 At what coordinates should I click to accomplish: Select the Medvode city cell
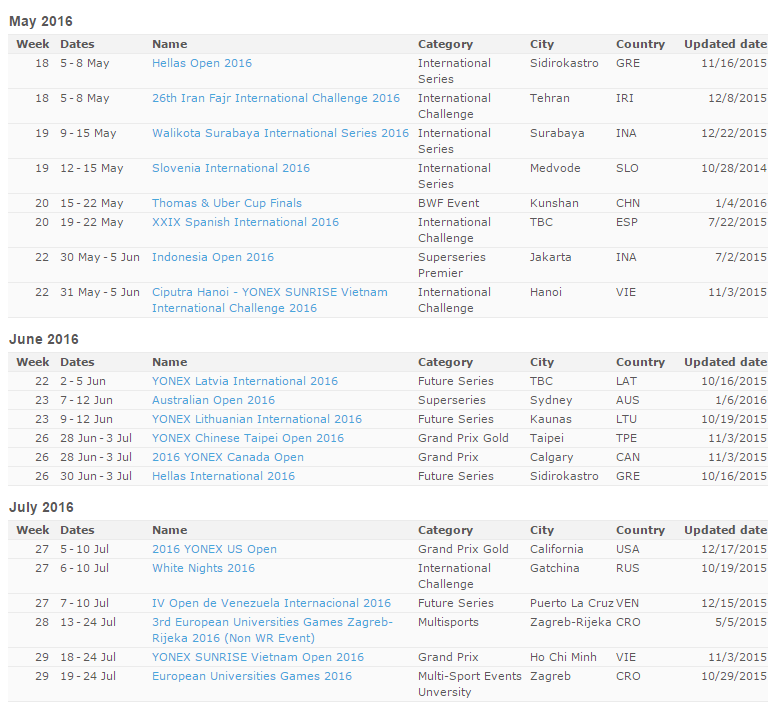(x=555, y=168)
